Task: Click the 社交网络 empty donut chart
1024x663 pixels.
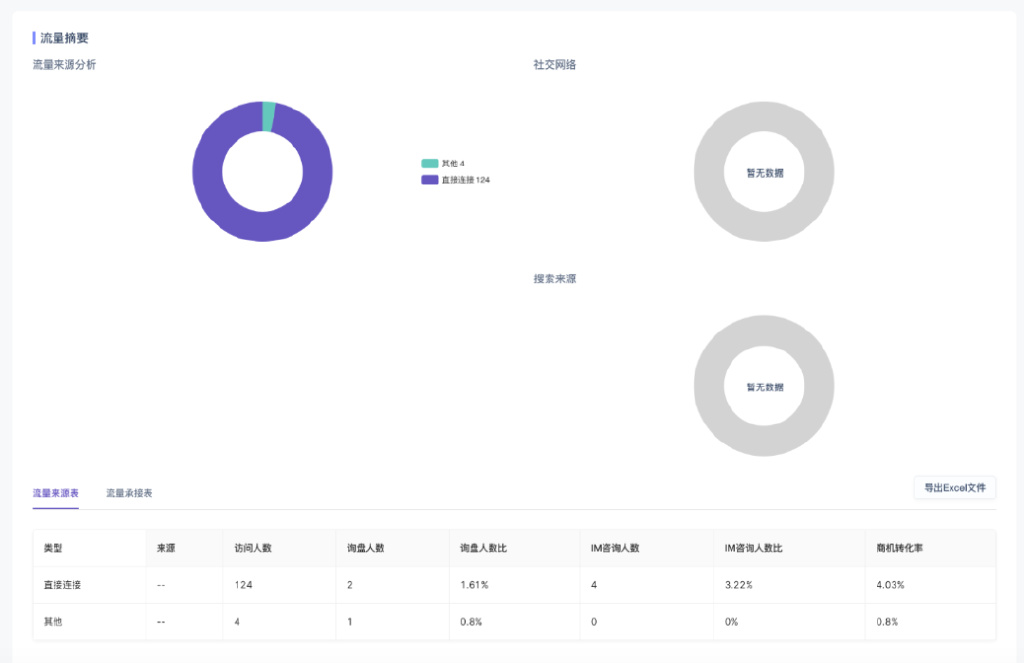Action: [x=764, y=172]
